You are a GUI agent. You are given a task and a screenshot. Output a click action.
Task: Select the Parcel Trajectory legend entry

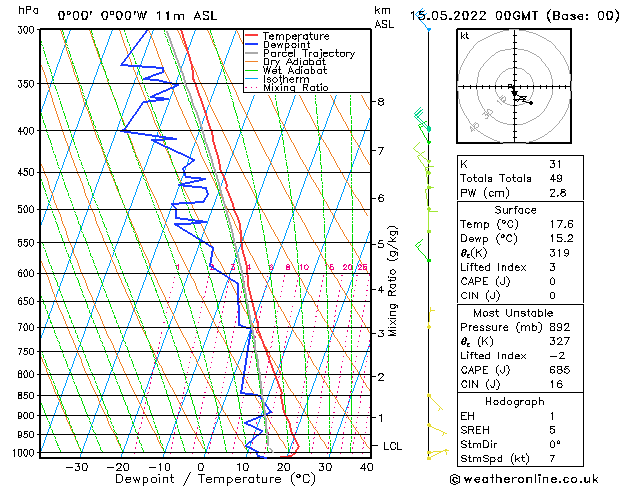pos(308,54)
